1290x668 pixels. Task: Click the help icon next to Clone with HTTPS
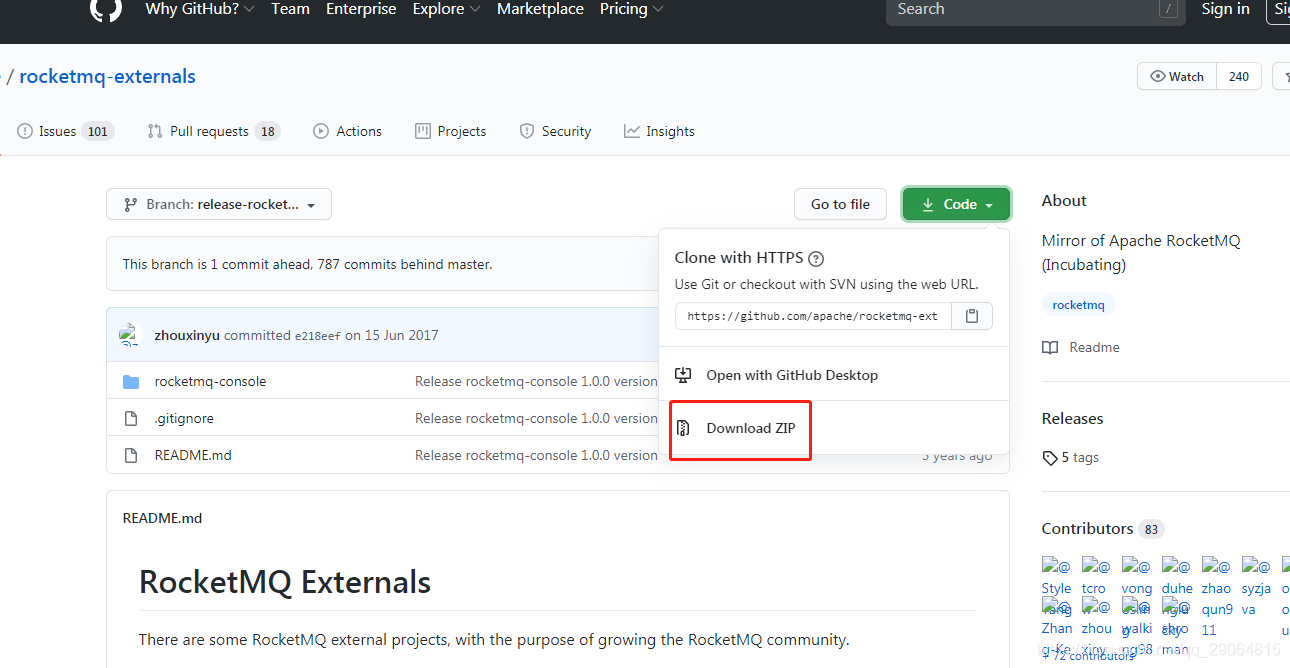pyautogui.click(x=816, y=258)
